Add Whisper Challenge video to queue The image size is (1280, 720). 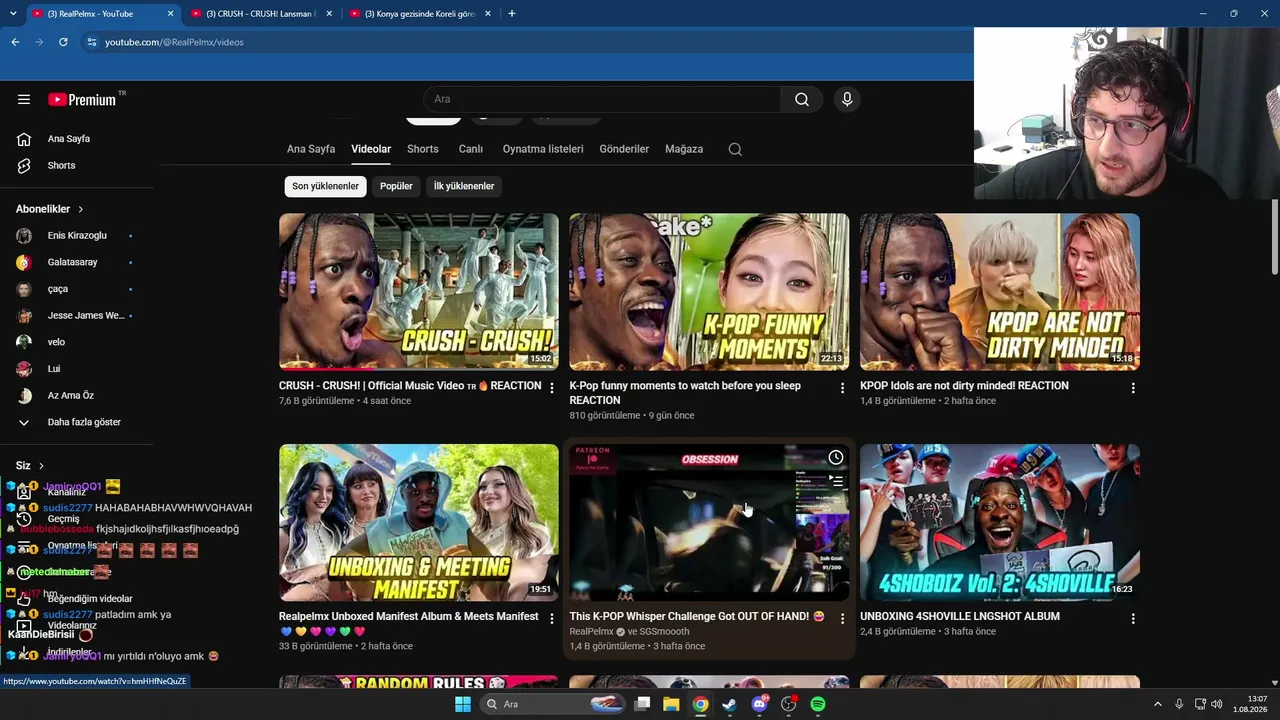[836, 481]
